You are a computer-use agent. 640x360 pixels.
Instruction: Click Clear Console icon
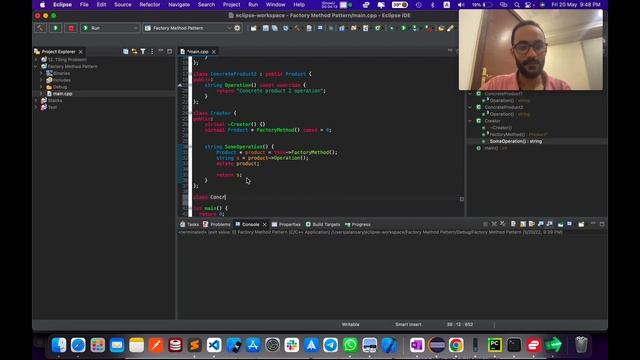pyautogui.click(x=513, y=224)
